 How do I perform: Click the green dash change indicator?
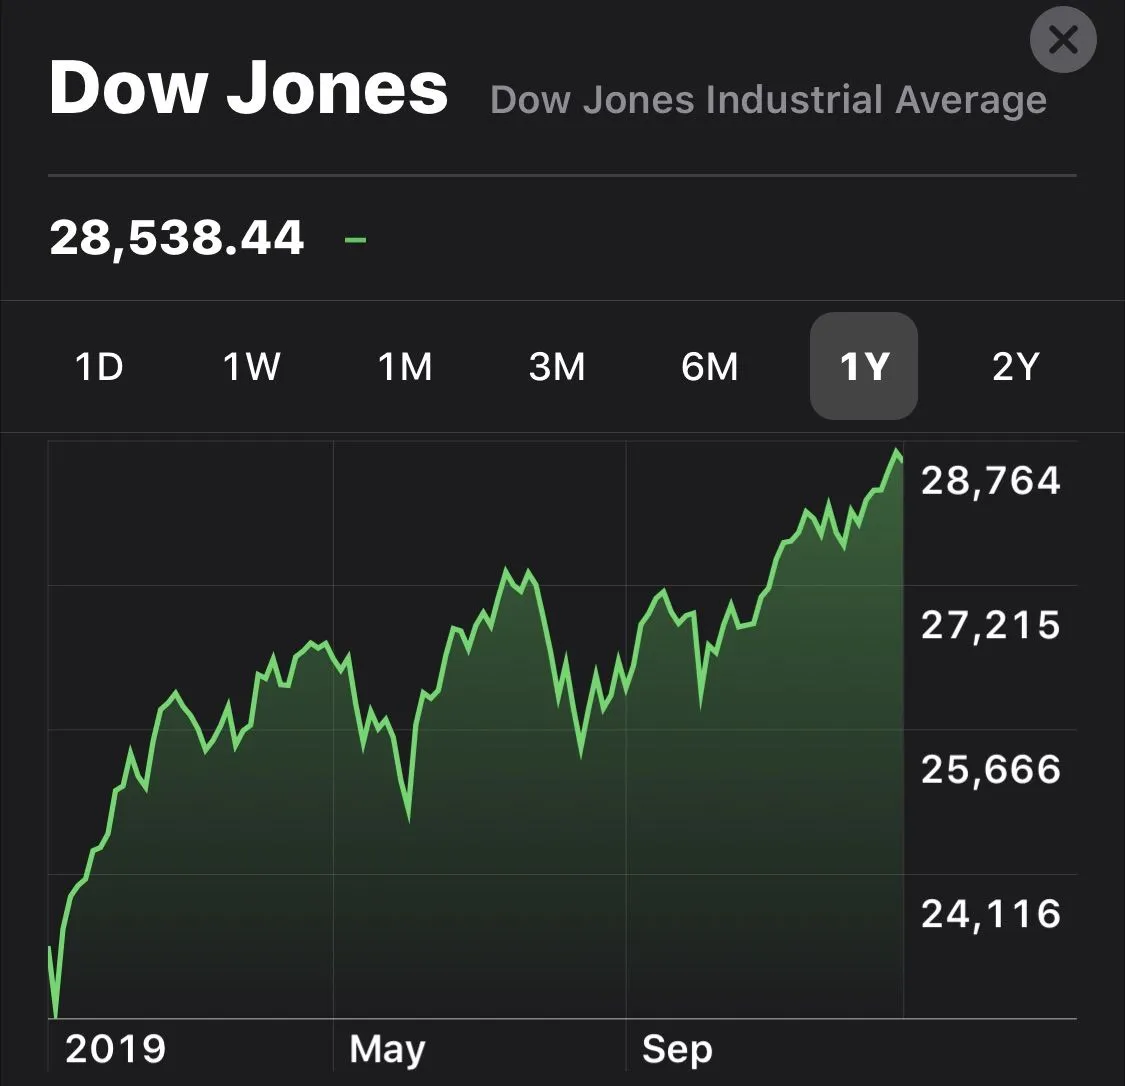pos(355,239)
